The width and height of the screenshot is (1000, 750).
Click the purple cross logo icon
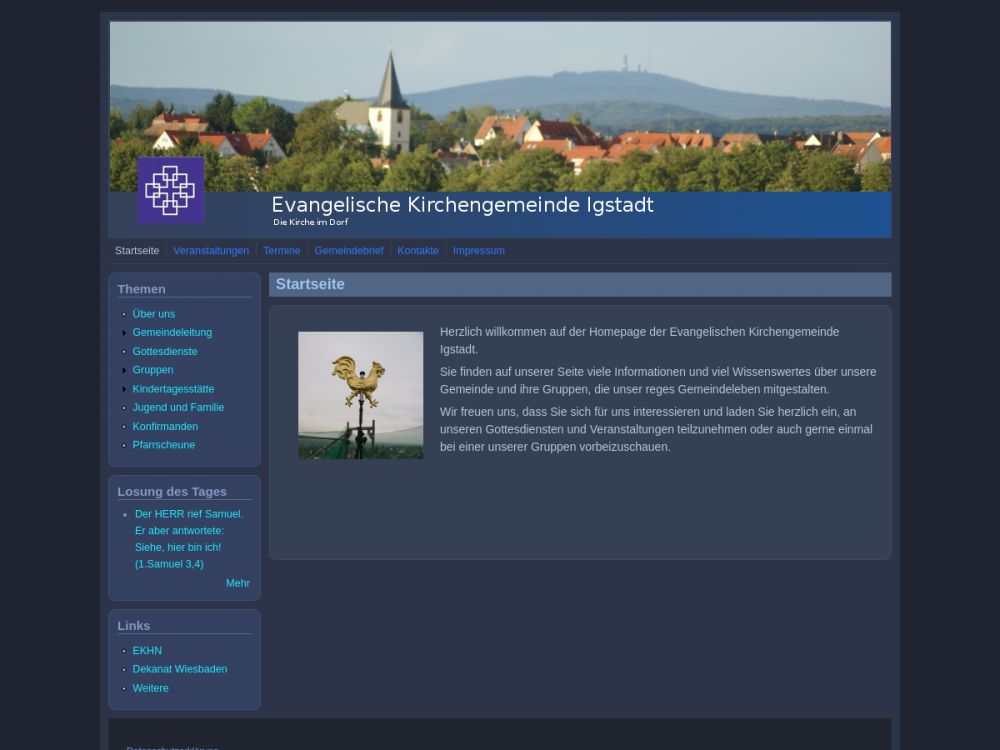tap(171, 190)
